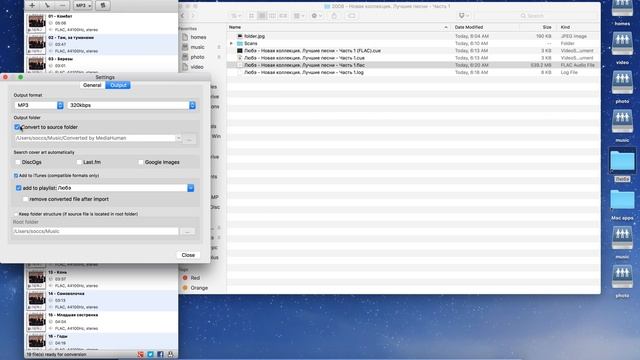The image size is (640, 360).
Task: Sort Finder list by Name column
Action: click(339, 27)
